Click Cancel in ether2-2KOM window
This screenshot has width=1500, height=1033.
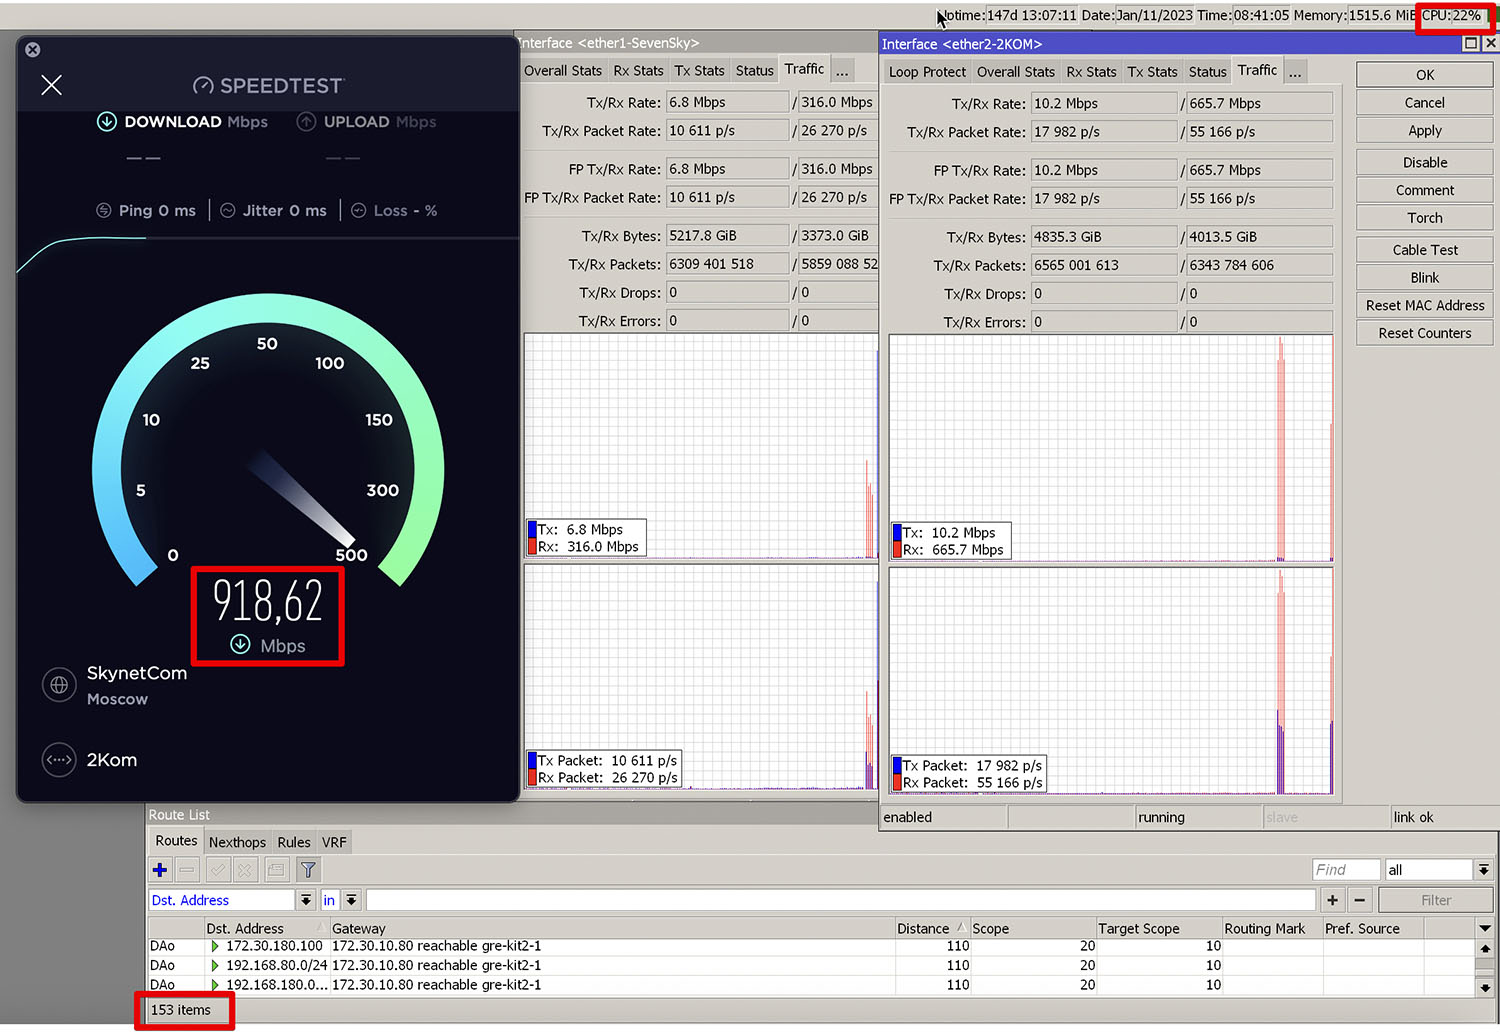(x=1425, y=102)
